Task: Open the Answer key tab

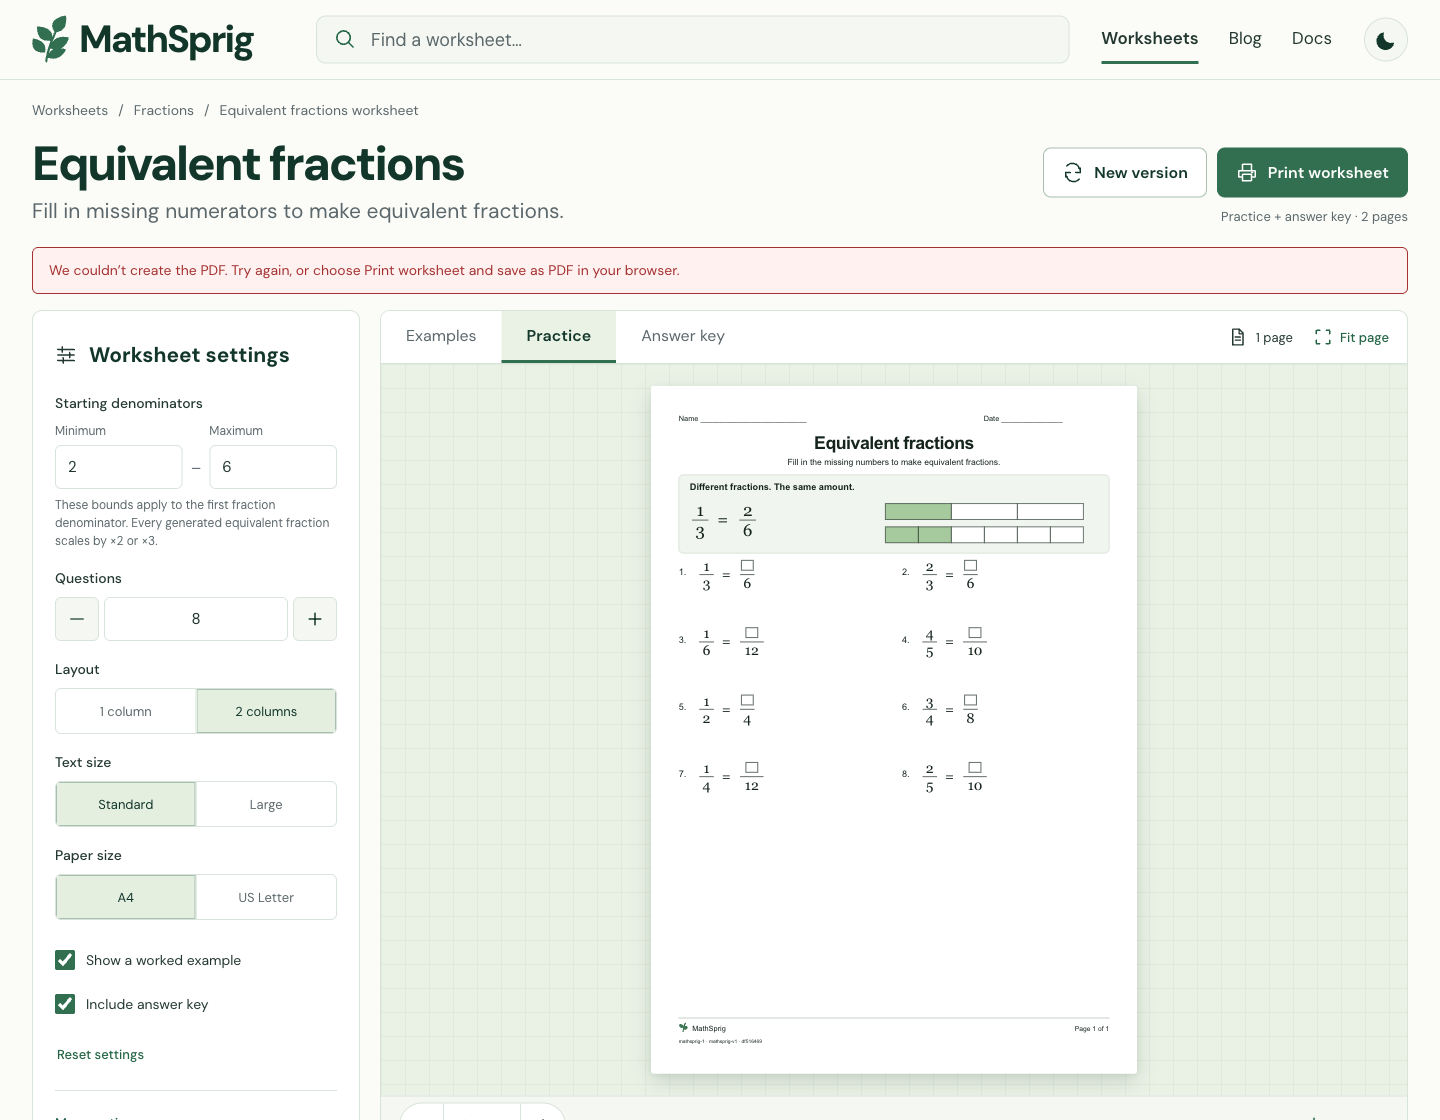Action: pos(683,336)
